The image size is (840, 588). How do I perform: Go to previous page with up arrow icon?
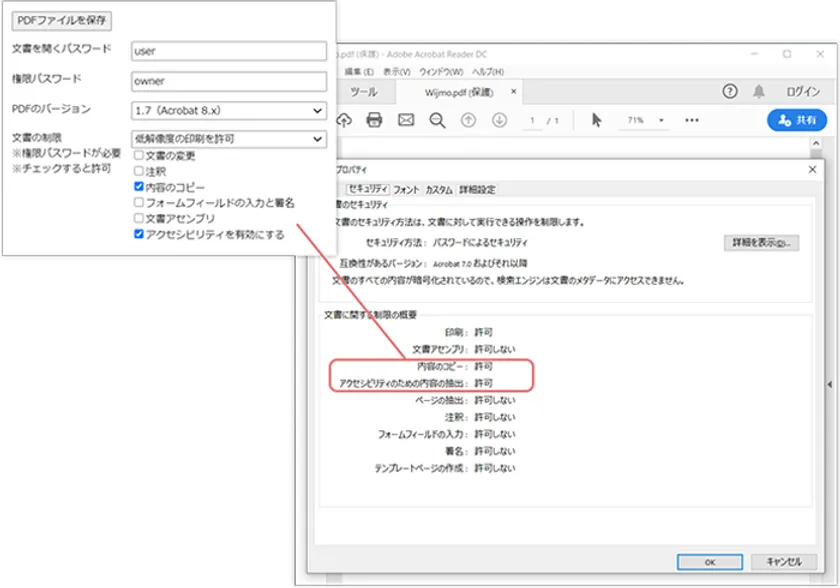tap(468, 120)
